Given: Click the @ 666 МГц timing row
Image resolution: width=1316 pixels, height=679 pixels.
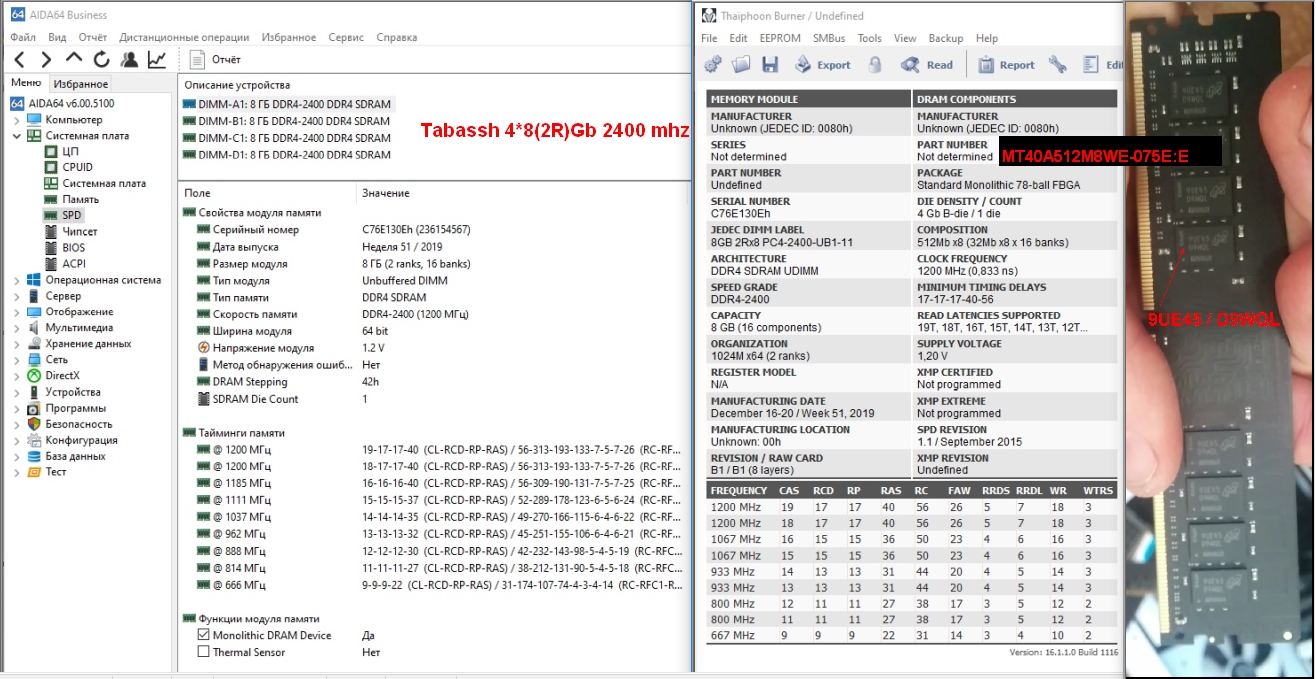Looking at the screenshot, I should (434, 585).
